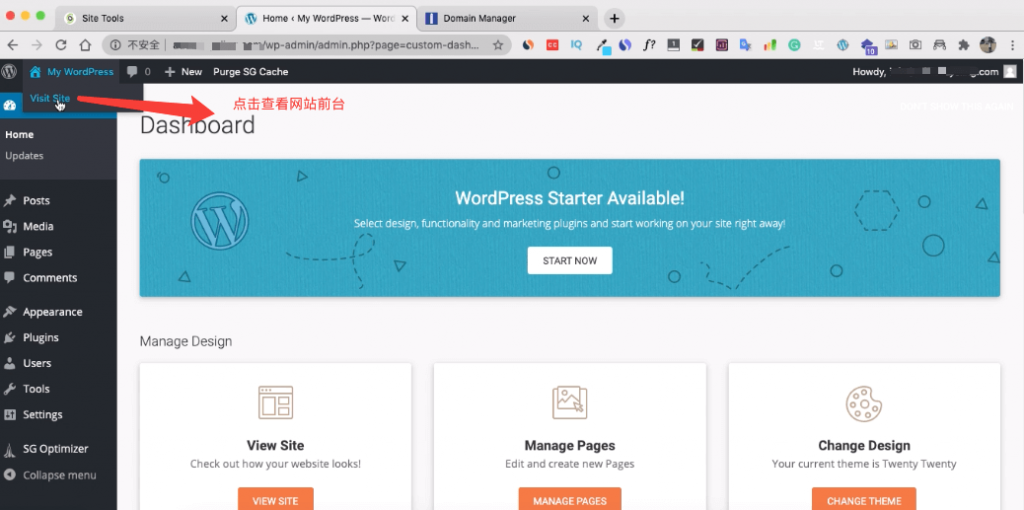Screen dimensions: 1024x510
Task: Click the Dashboard gauge icon in sidebar
Action: [9, 106]
